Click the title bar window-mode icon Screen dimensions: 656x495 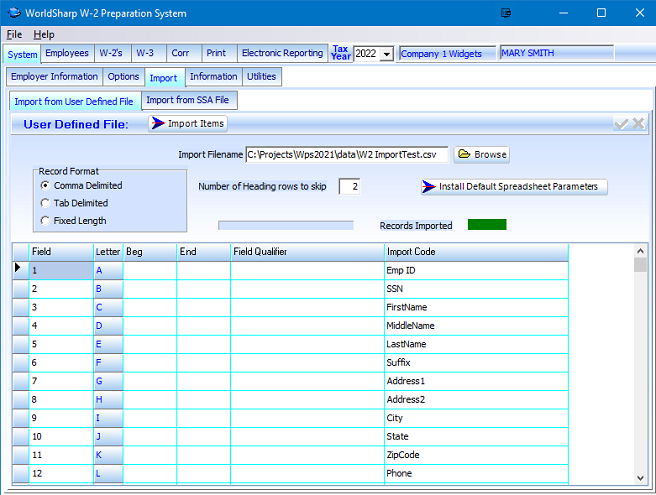pyautogui.click(x=507, y=13)
